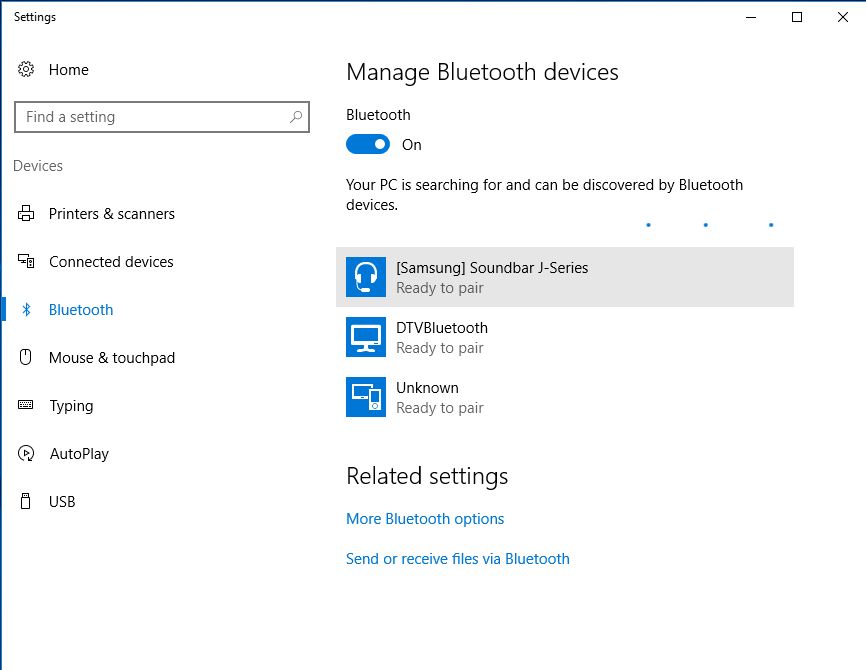Click the AutoPlay icon

click(x=26, y=454)
